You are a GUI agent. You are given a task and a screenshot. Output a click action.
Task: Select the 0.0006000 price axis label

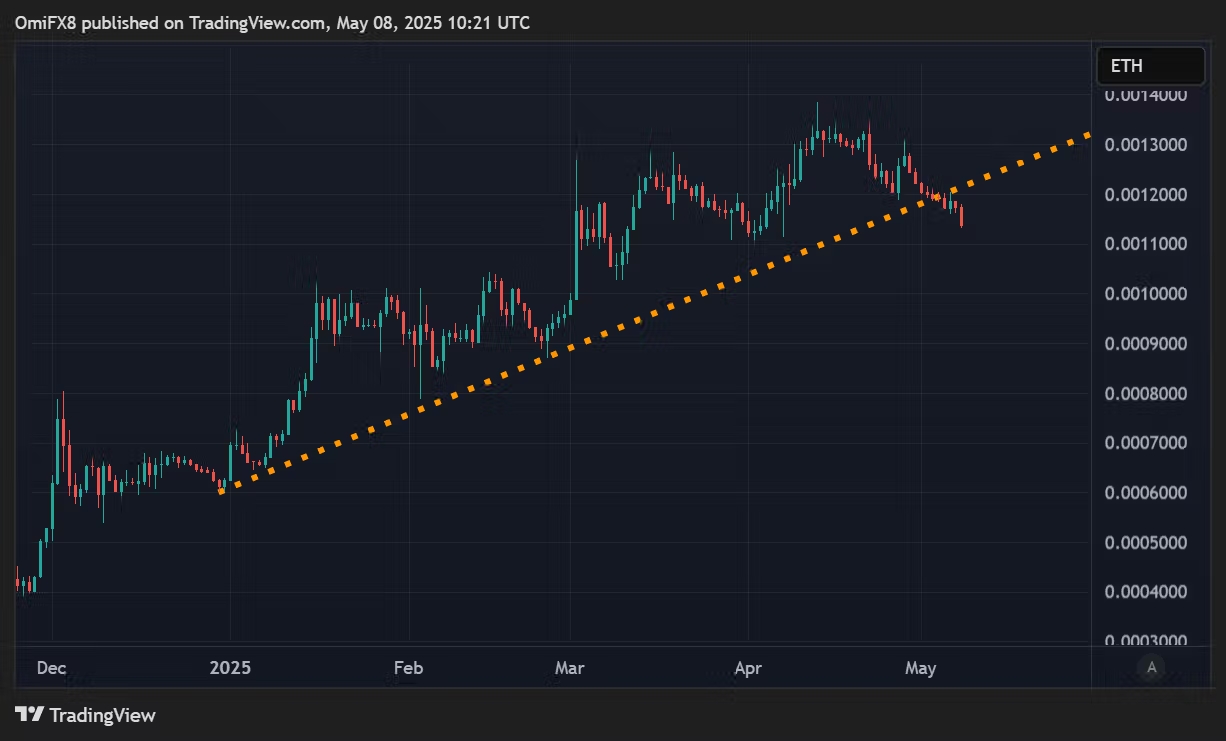point(1145,492)
